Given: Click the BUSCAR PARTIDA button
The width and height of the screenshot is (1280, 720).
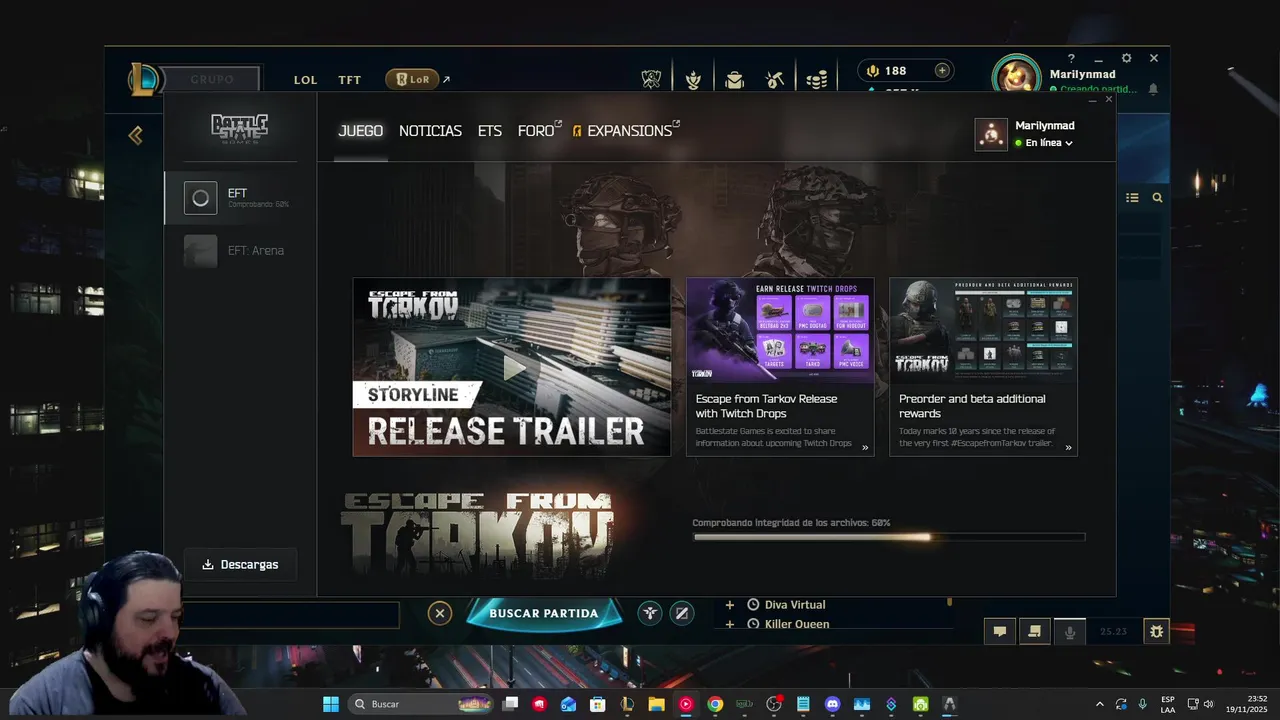Looking at the screenshot, I should [544, 613].
